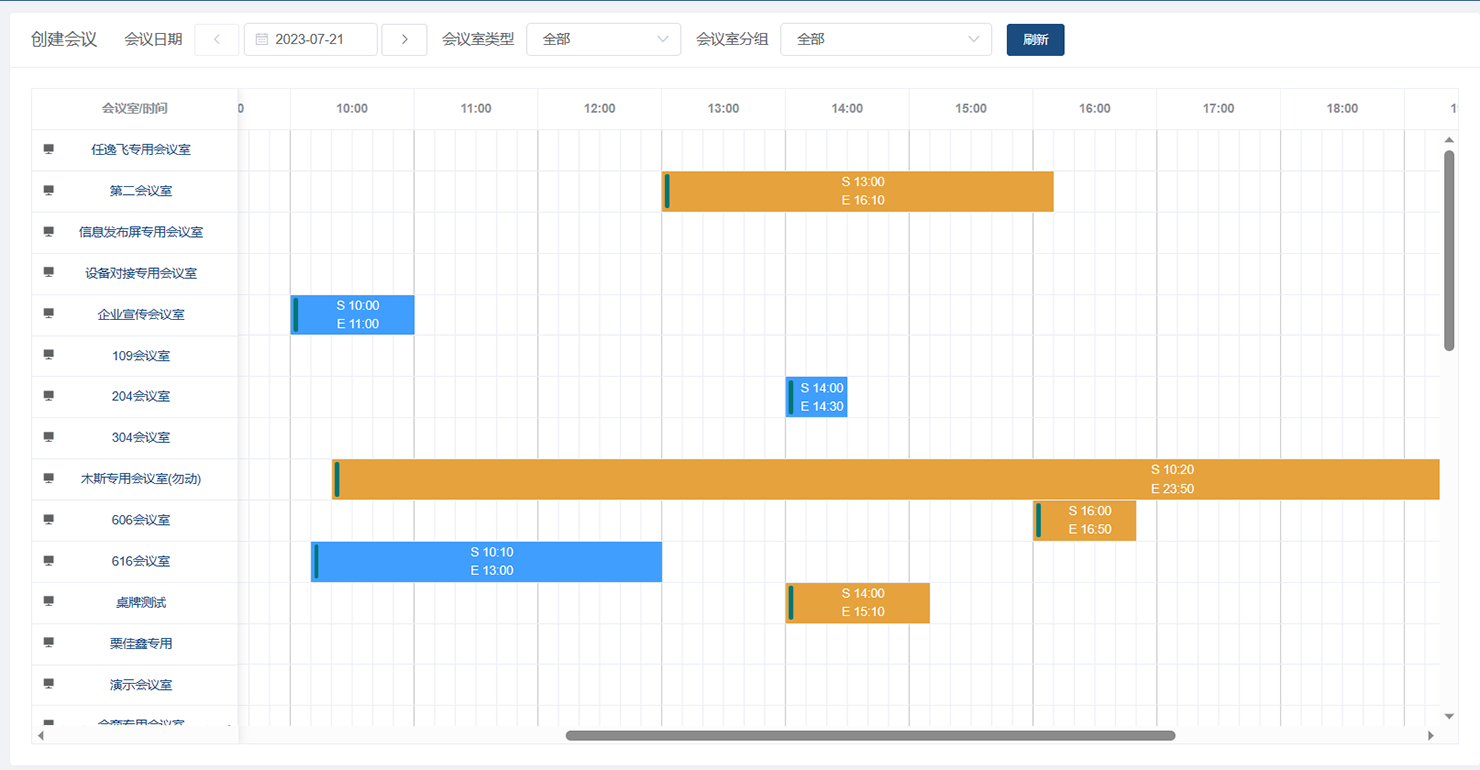Click the horizontal scrollbar thumb

(870, 735)
